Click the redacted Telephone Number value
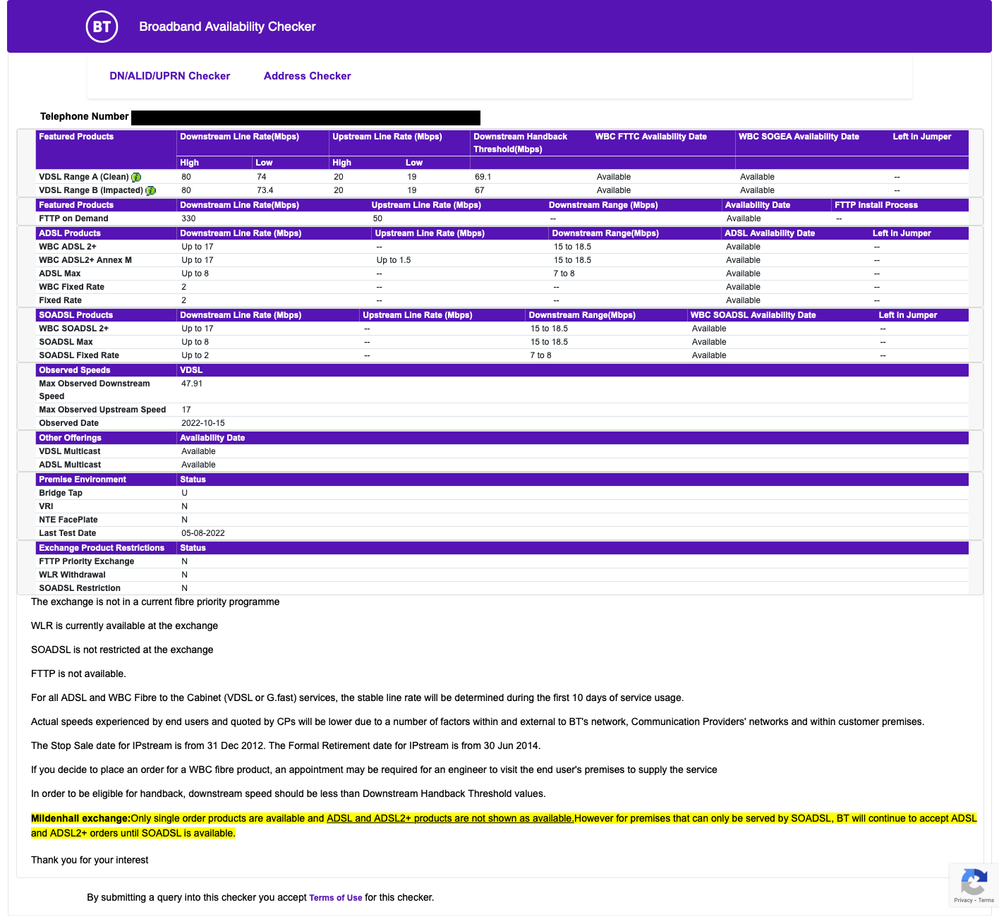Viewport: 999px width, 916px height. coord(305,118)
